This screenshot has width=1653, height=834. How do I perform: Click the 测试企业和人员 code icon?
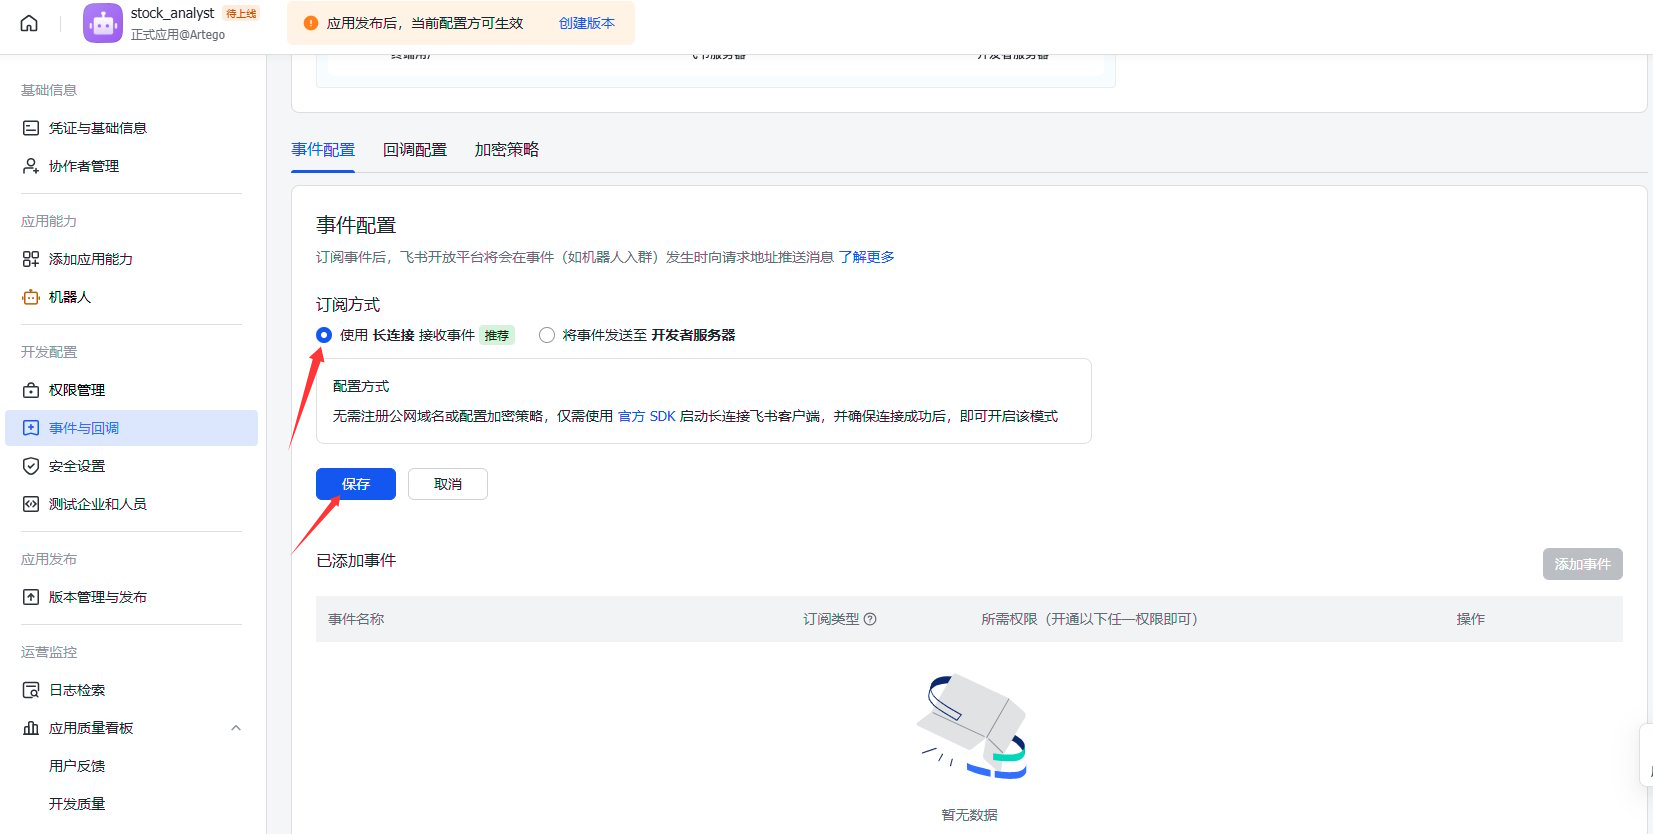(31, 504)
